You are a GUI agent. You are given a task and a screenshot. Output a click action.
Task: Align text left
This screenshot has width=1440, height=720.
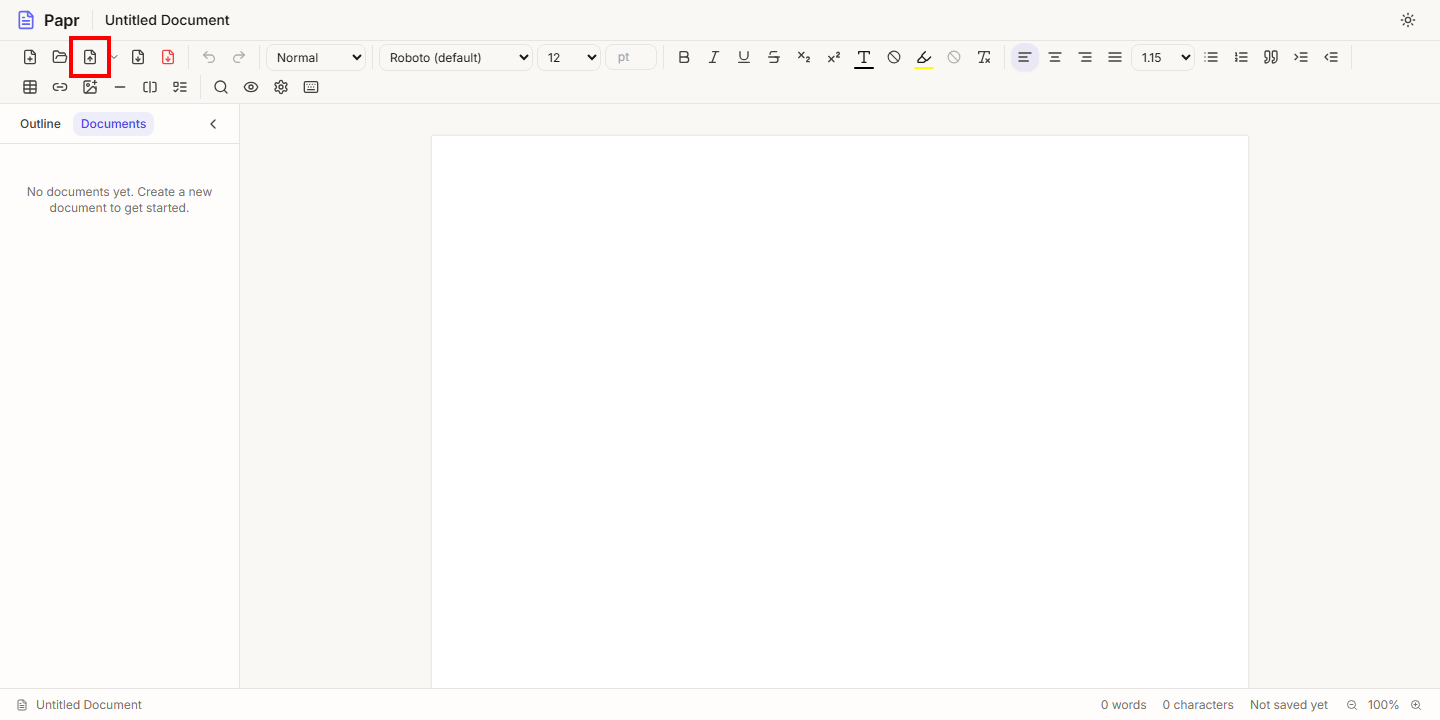tap(1024, 58)
